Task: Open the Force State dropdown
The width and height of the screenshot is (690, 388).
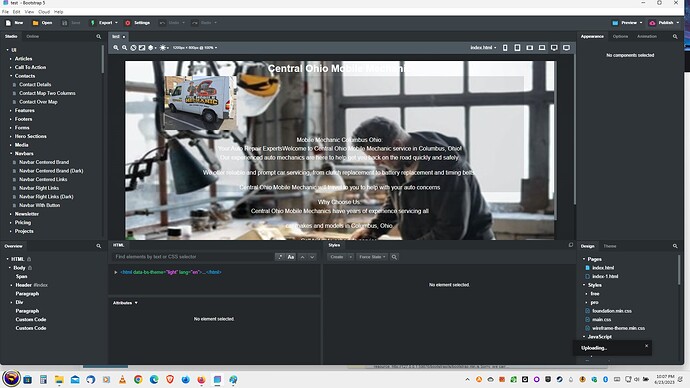Action: pos(372,256)
